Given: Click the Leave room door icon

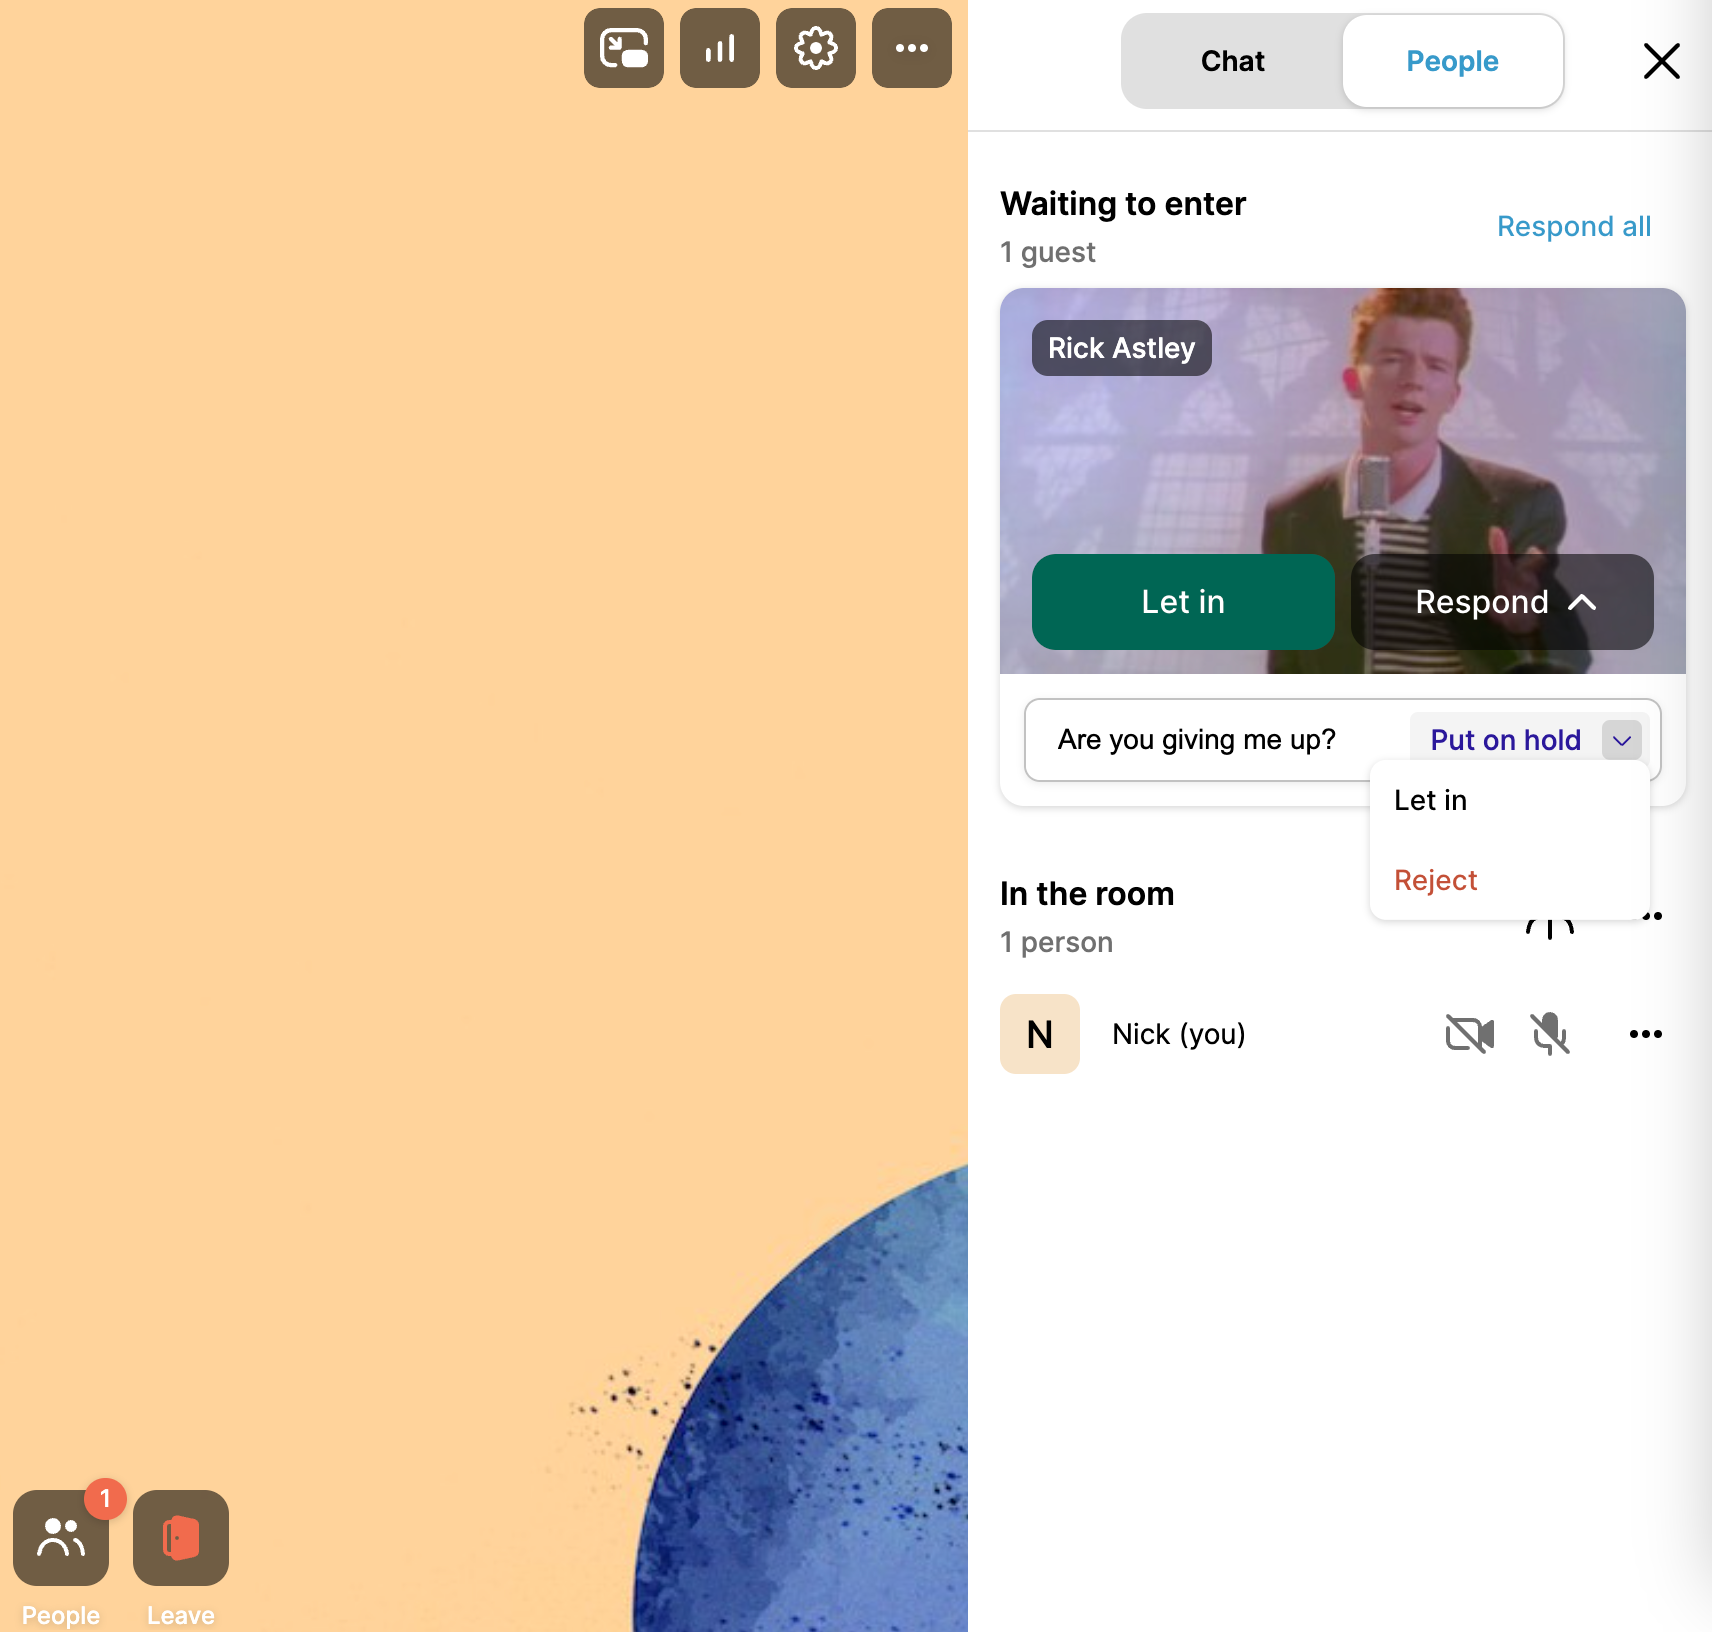Looking at the screenshot, I should coord(181,1538).
